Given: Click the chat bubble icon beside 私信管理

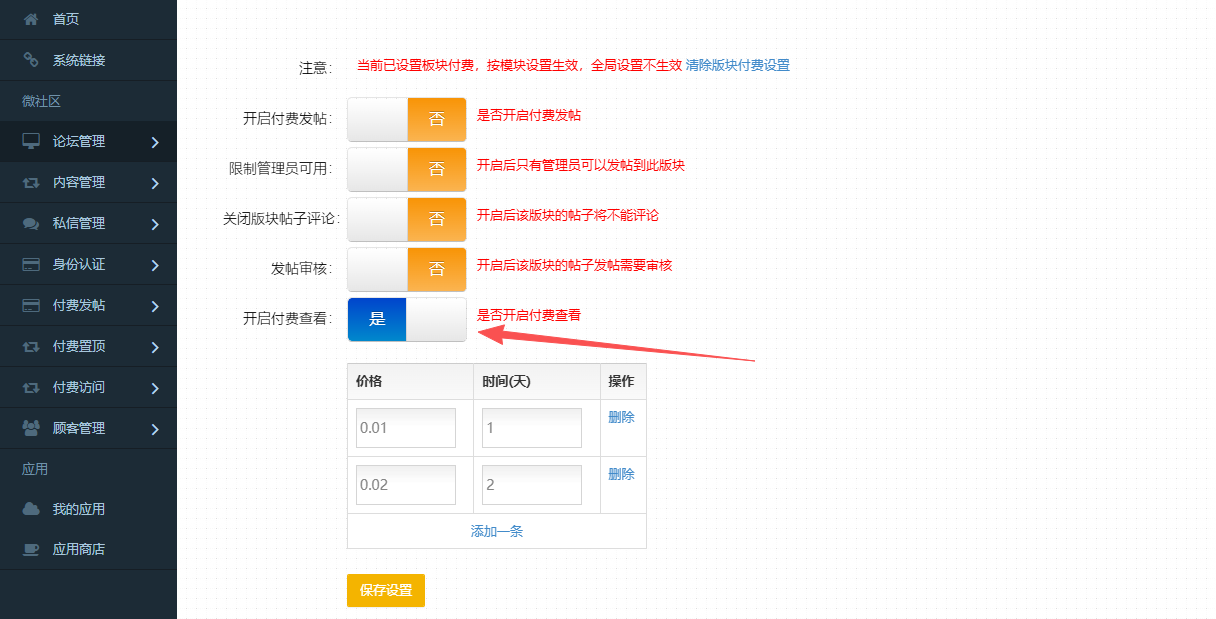Looking at the screenshot, I should tap(31, 224).
